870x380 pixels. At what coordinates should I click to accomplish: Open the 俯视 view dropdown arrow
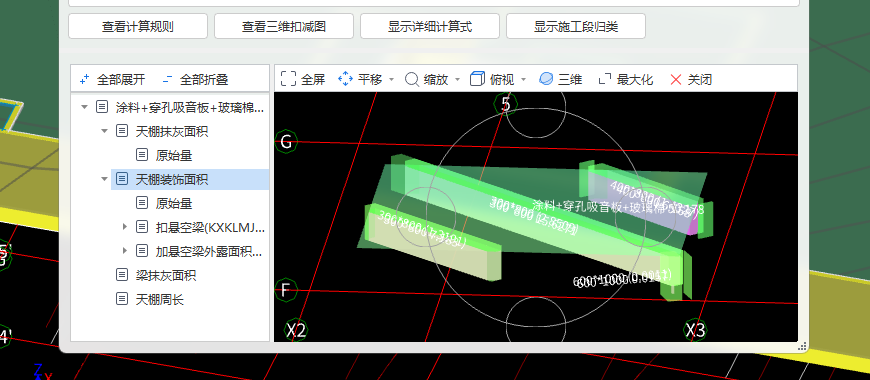pyautogui.click(x=523, y=80)
